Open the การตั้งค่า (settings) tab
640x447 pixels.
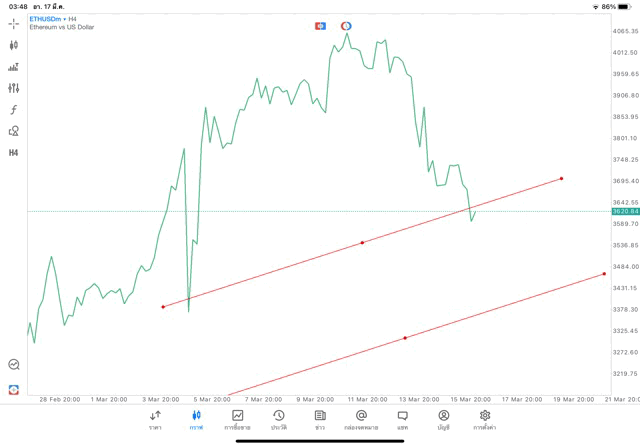click(485, 419)
